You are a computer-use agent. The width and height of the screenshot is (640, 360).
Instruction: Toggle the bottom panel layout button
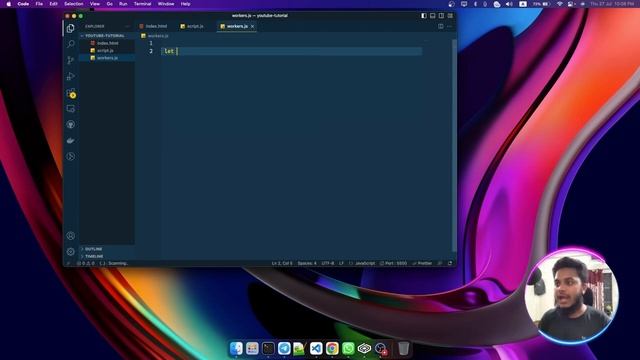(x=433, y=16)
